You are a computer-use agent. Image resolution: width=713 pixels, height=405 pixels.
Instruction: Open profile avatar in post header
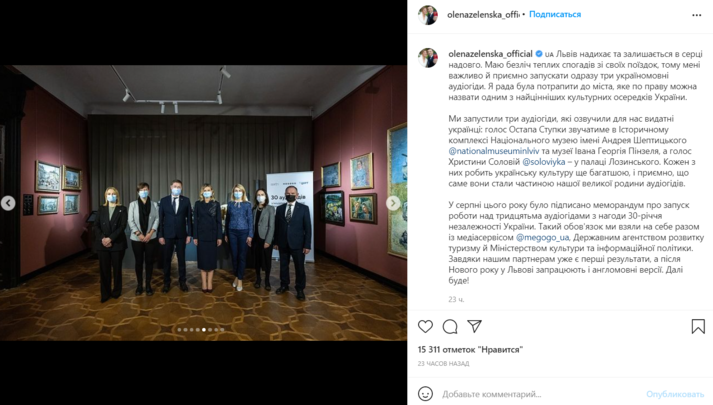428,15
